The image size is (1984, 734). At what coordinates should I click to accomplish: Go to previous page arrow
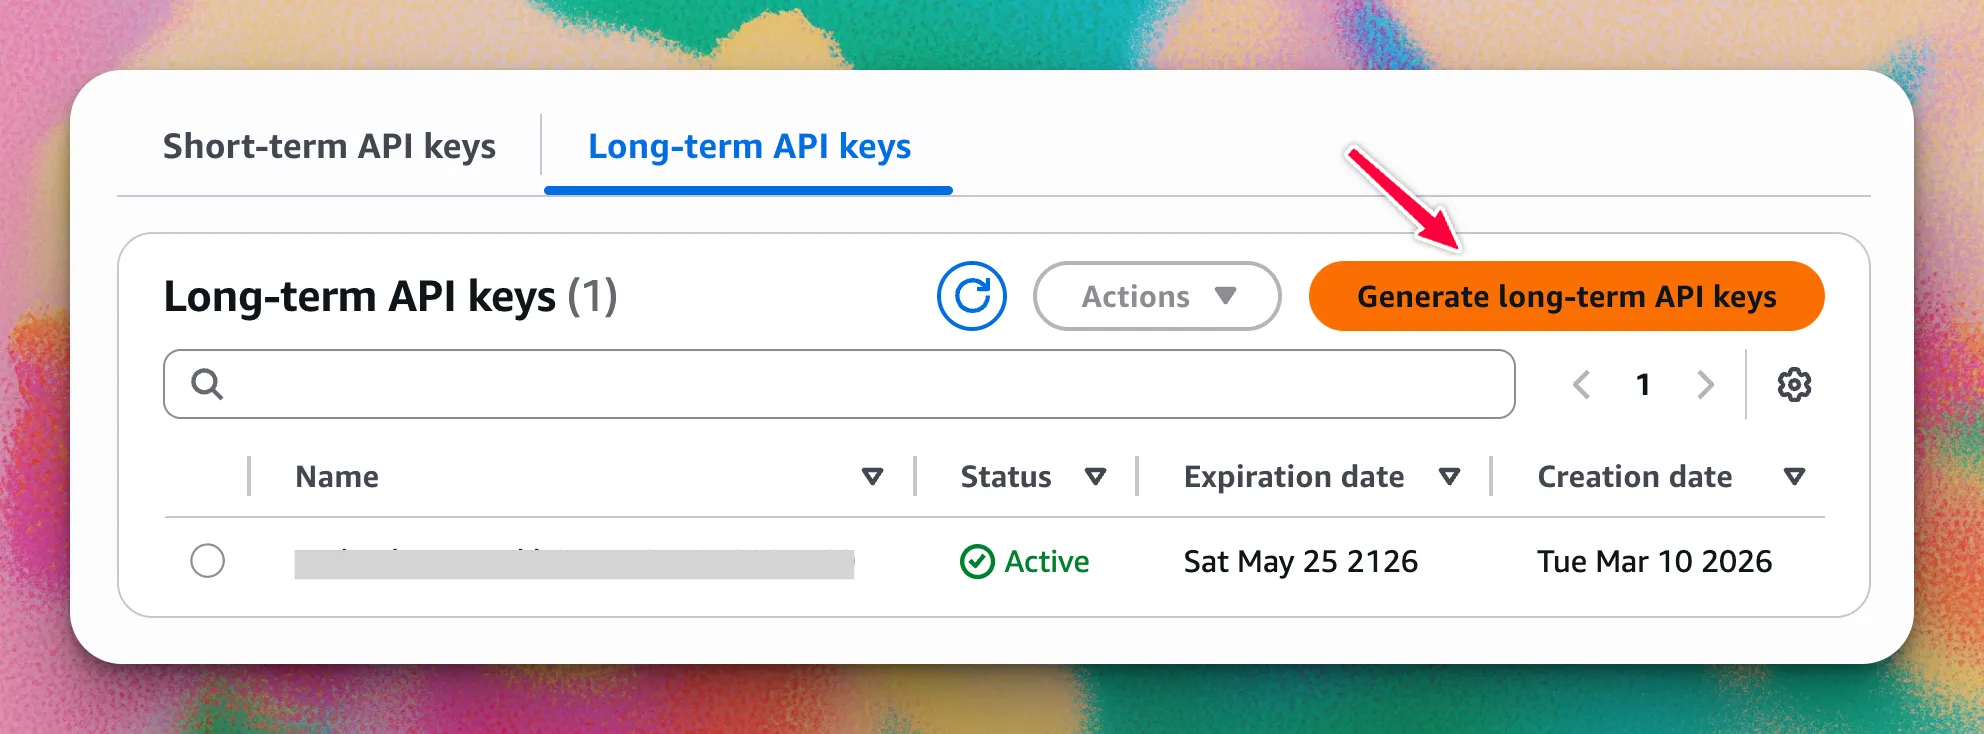click(1581, 384)
